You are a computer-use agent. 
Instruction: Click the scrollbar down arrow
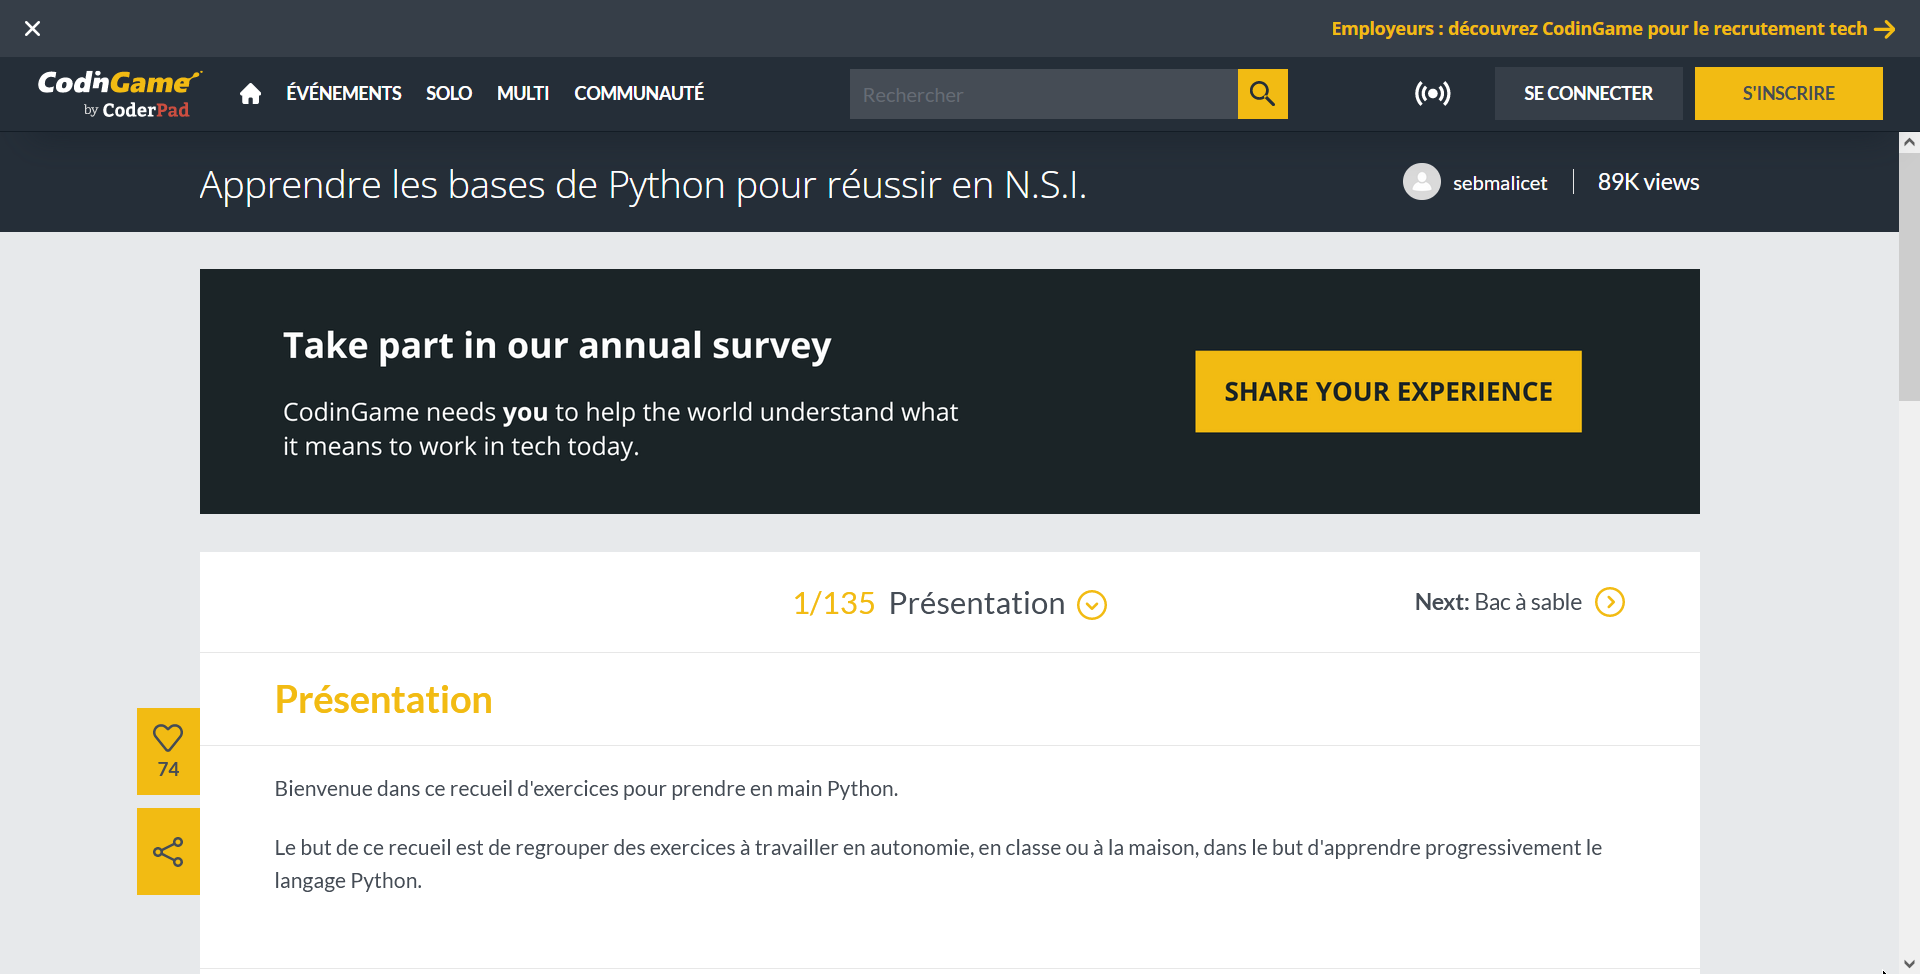click(x=1909, y=964)
